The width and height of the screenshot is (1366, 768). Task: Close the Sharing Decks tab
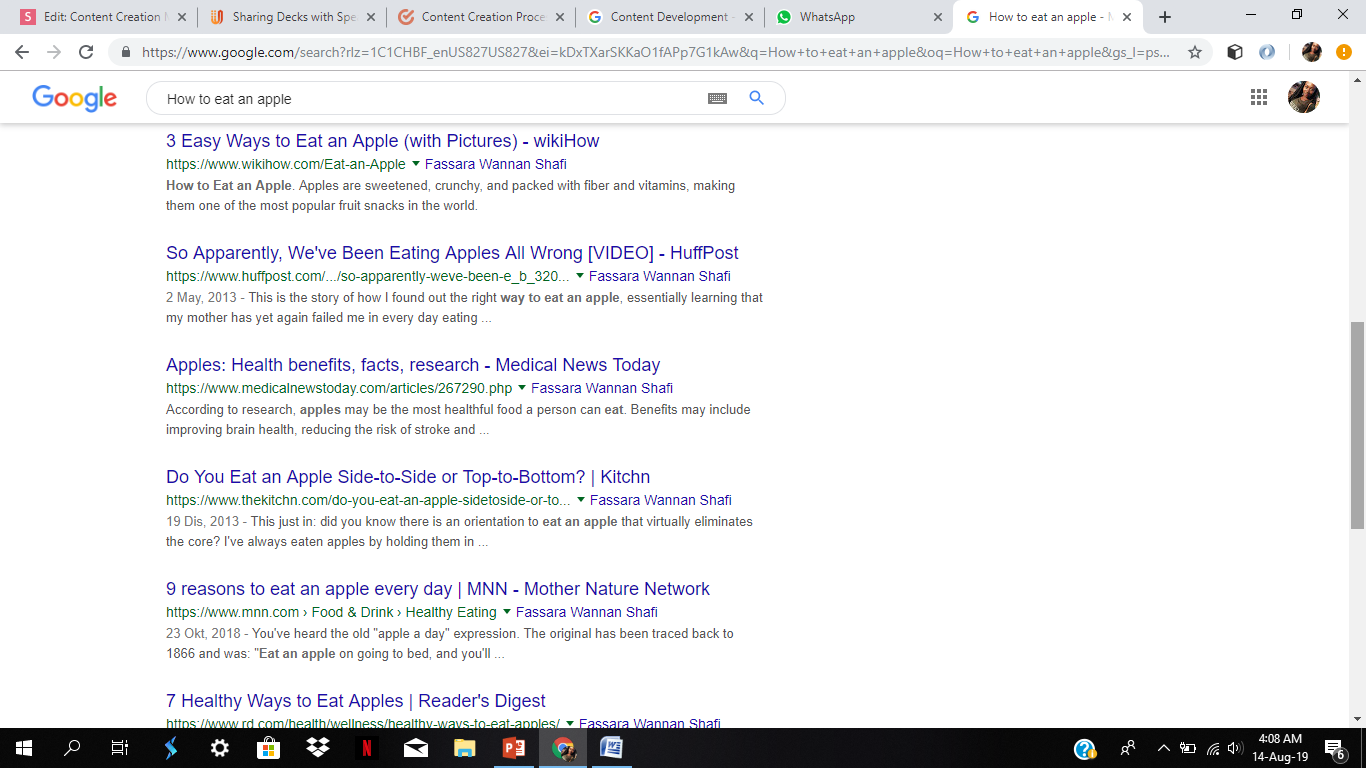click(x=370, y=17)
